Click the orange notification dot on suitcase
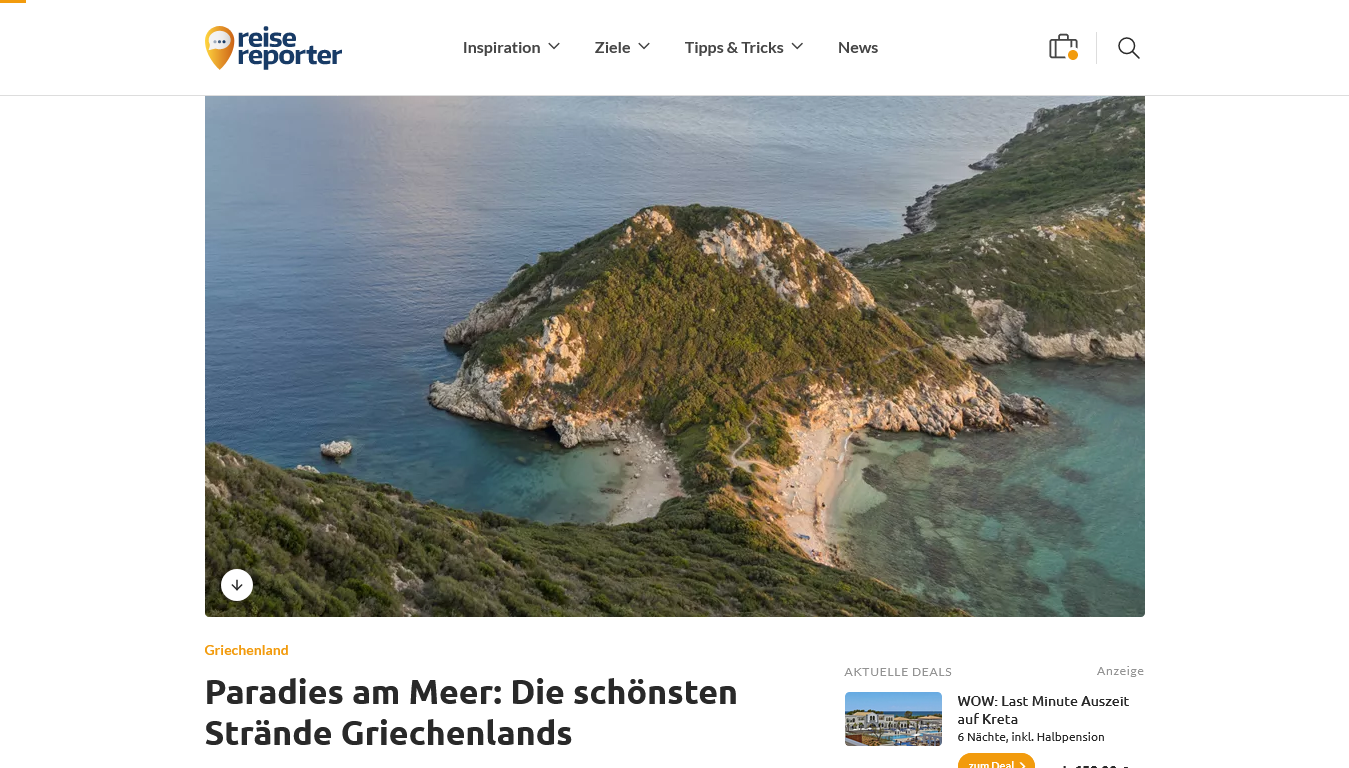The height and width of the screenshot is (768, 1349). click(x=1072, y=55)
